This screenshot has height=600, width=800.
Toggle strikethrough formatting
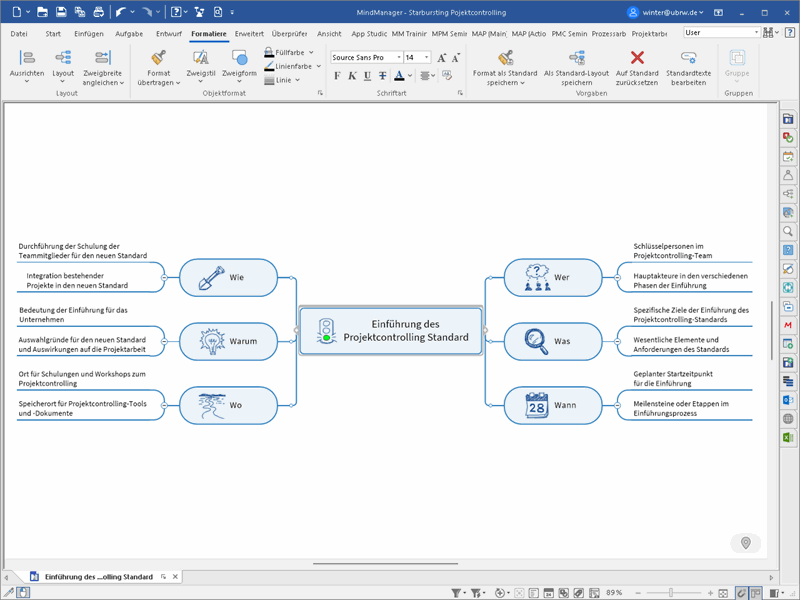(x=383, y=76)
